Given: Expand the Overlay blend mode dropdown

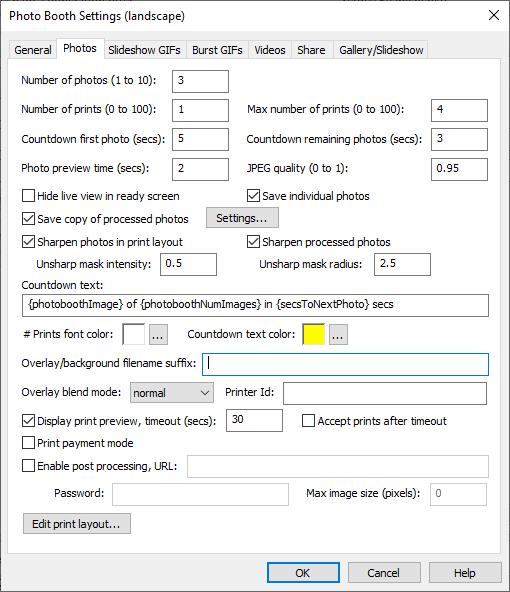Looking at the screenshot, I should point(172,393).
